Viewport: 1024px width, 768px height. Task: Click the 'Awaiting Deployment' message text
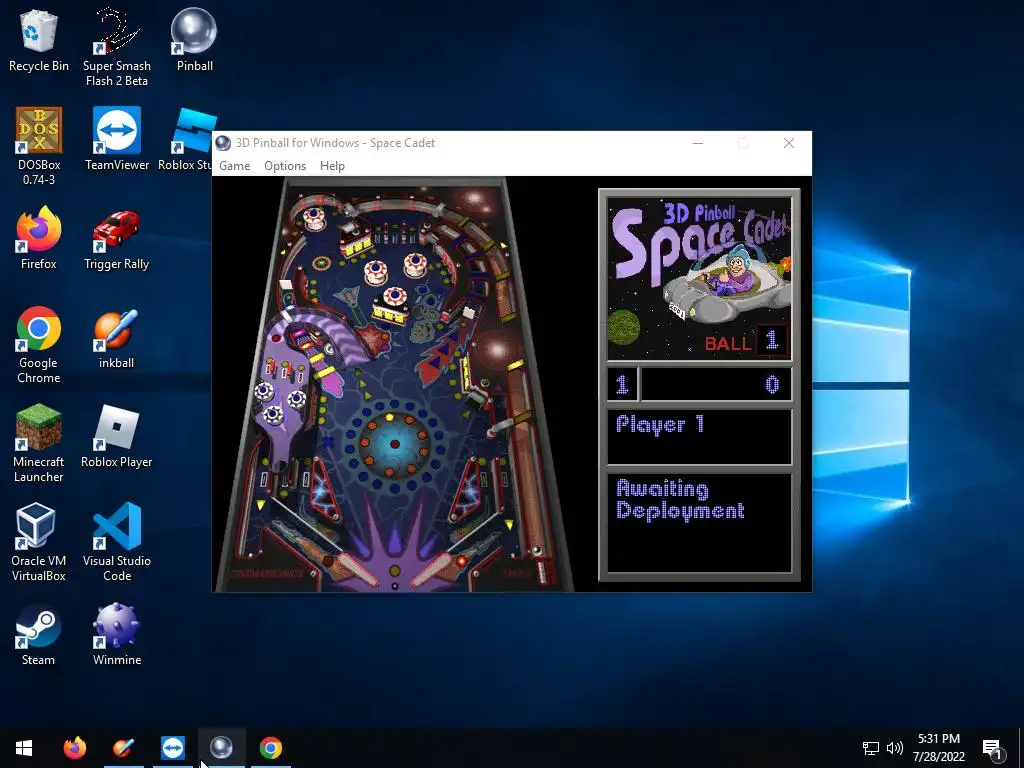pos(680,500)
